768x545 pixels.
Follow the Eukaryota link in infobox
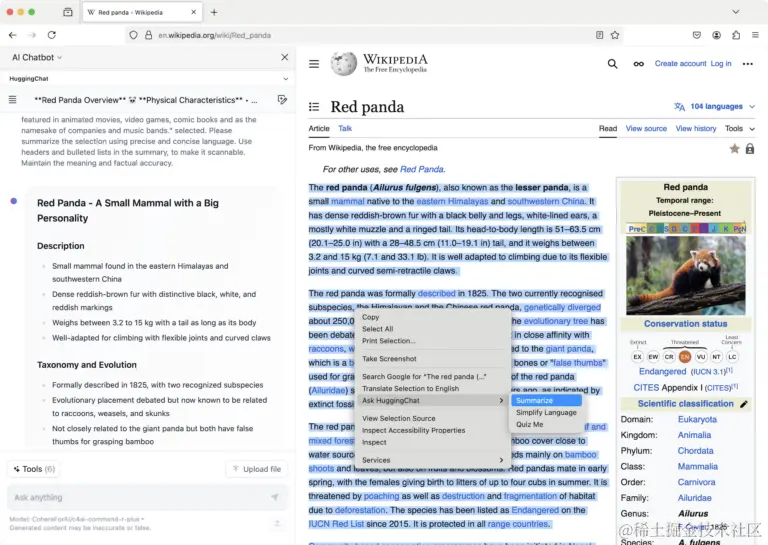tap(697, 420)
